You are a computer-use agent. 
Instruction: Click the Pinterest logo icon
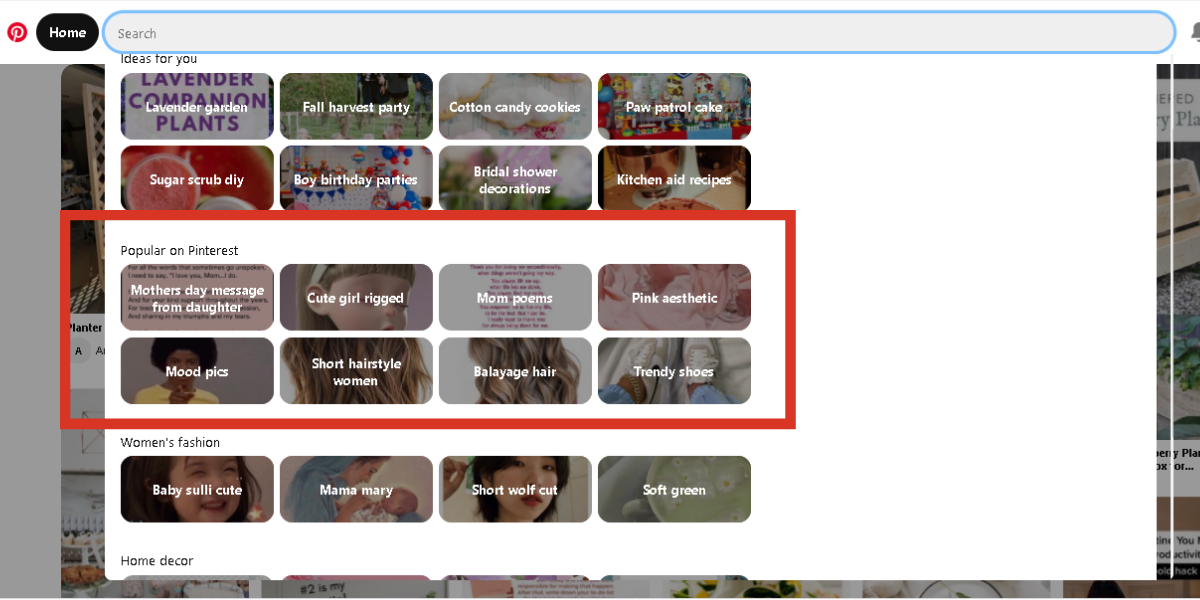17,32
